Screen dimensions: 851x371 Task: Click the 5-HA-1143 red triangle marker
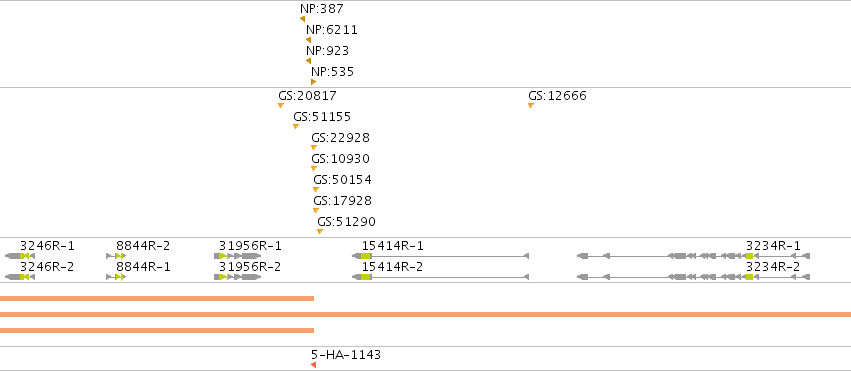tap(313, 365)
